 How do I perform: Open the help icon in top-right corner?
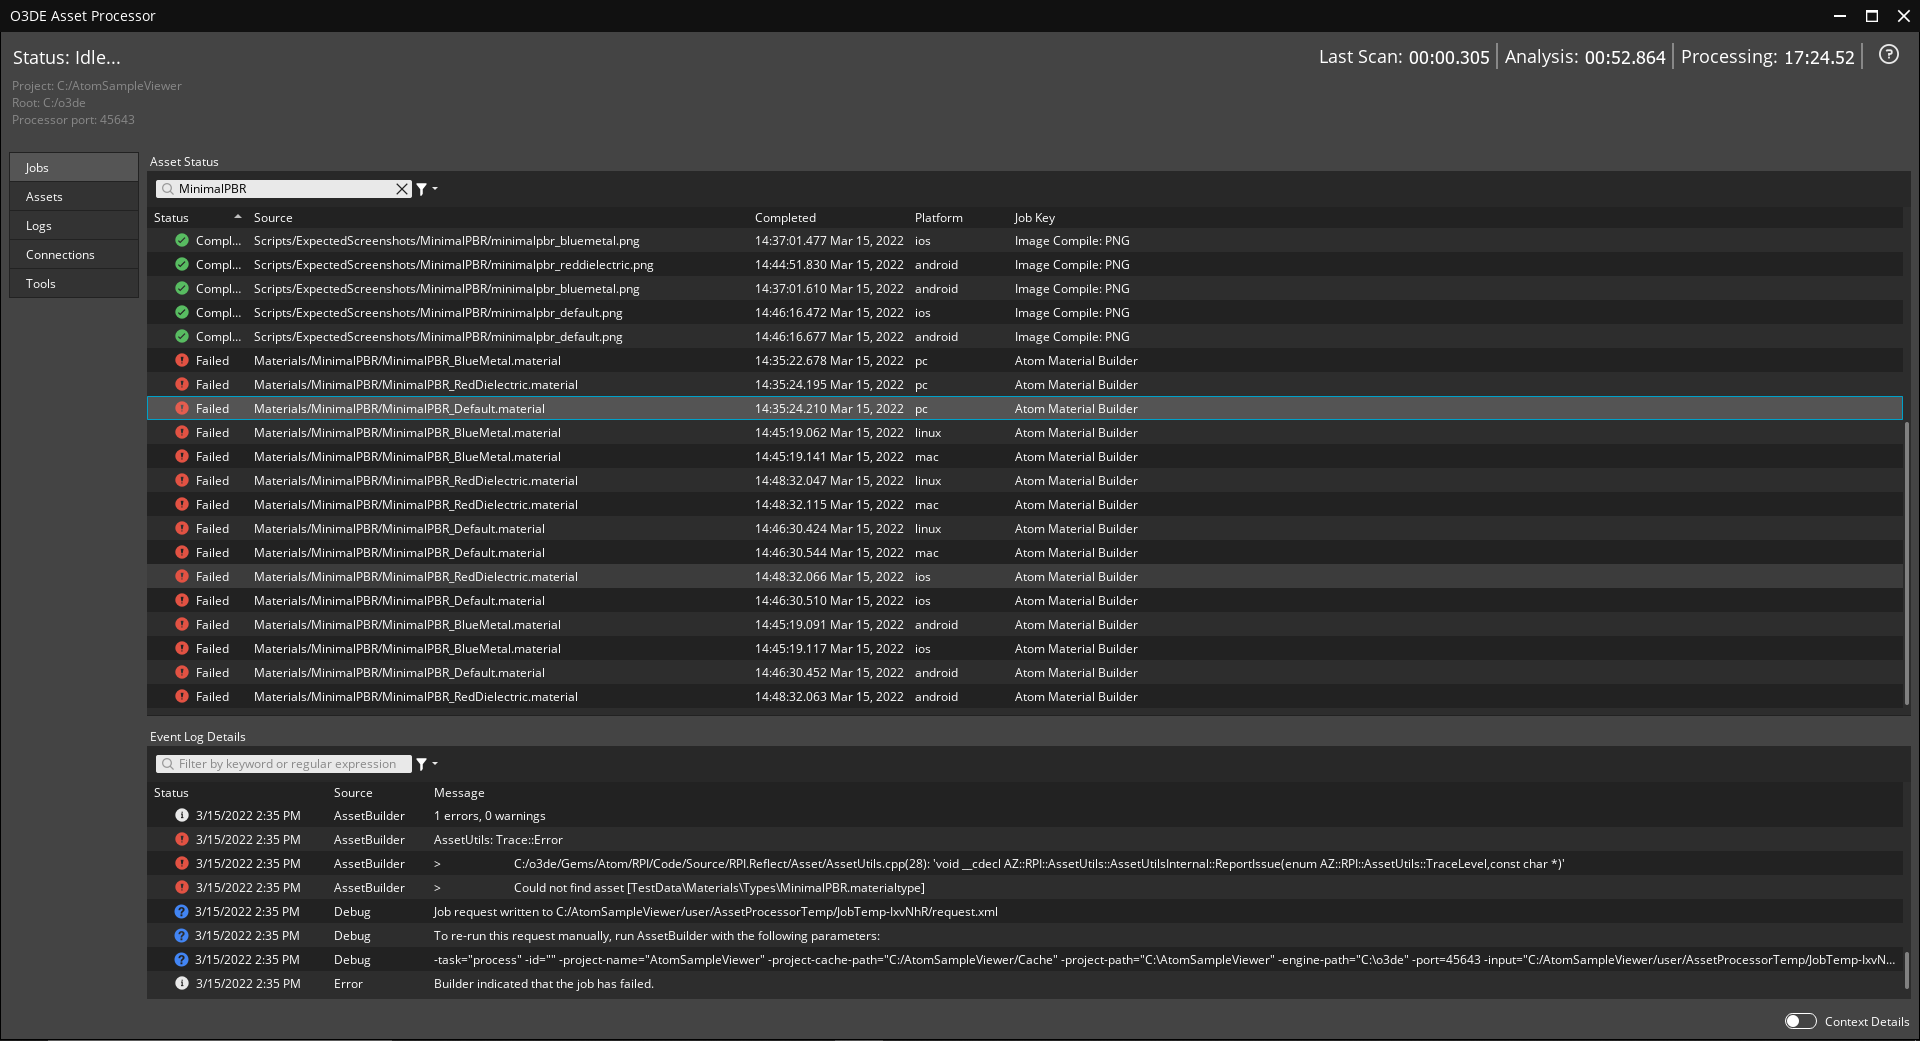[1889, 55]
